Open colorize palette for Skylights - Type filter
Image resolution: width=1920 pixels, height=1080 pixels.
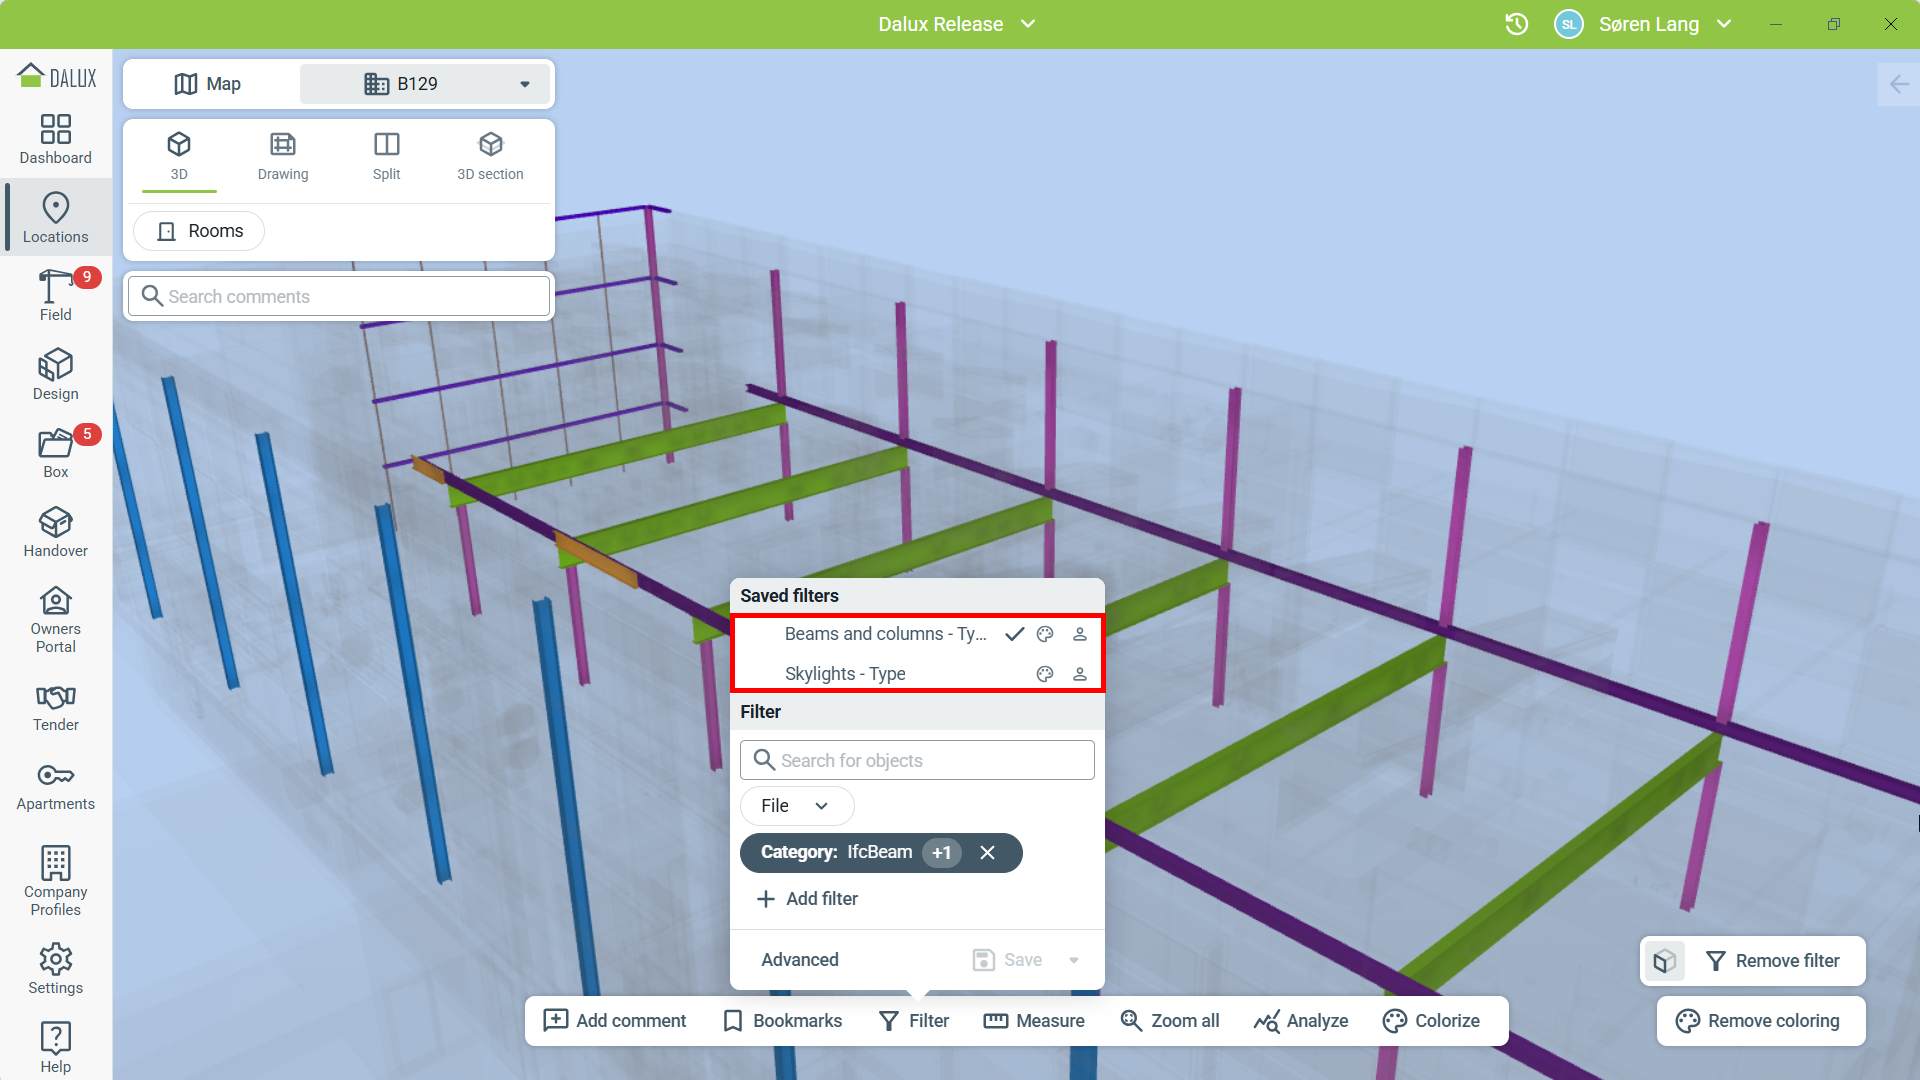click(x=1045, y=674)
